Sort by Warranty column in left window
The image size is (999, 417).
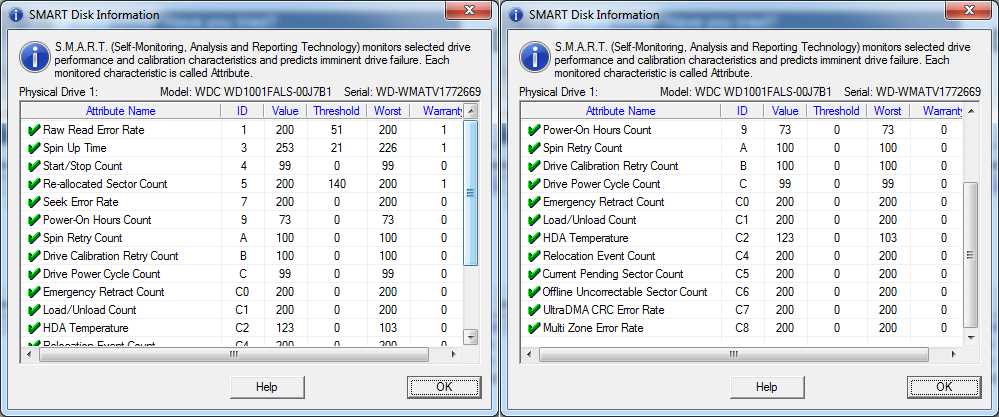(437, 111)
